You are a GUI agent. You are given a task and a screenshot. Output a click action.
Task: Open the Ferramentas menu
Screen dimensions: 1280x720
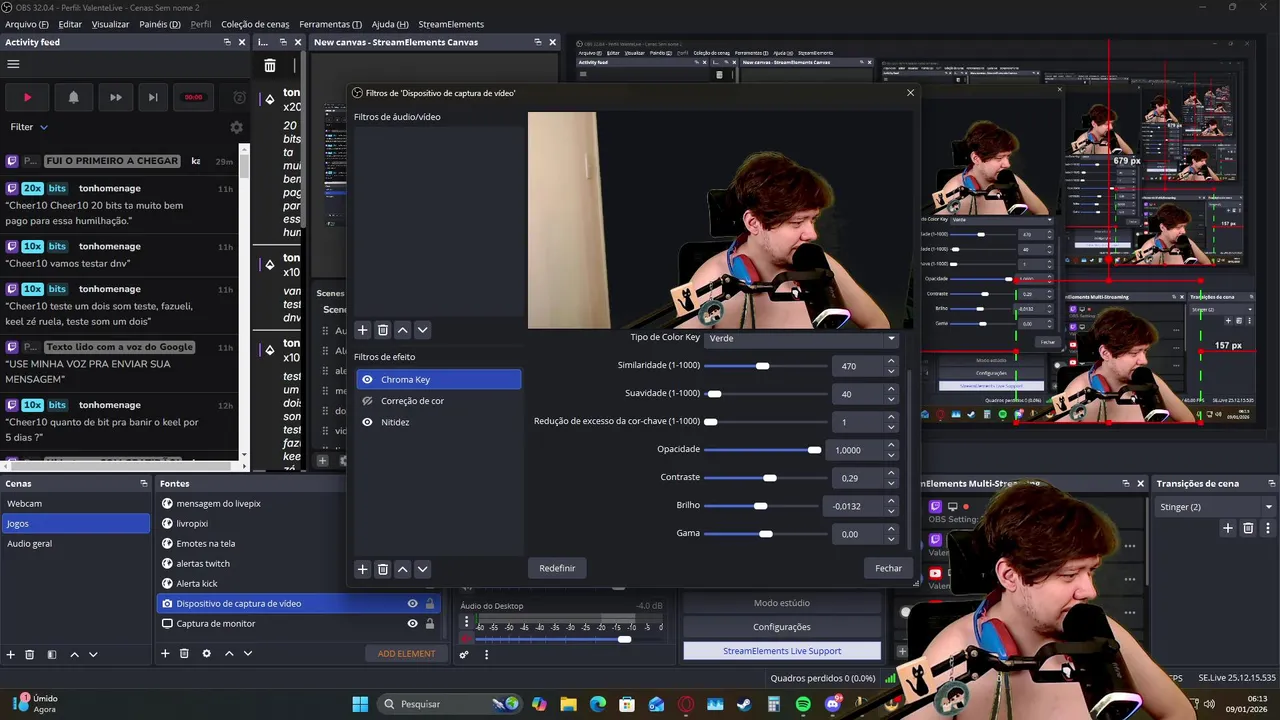tap(331, 24)
